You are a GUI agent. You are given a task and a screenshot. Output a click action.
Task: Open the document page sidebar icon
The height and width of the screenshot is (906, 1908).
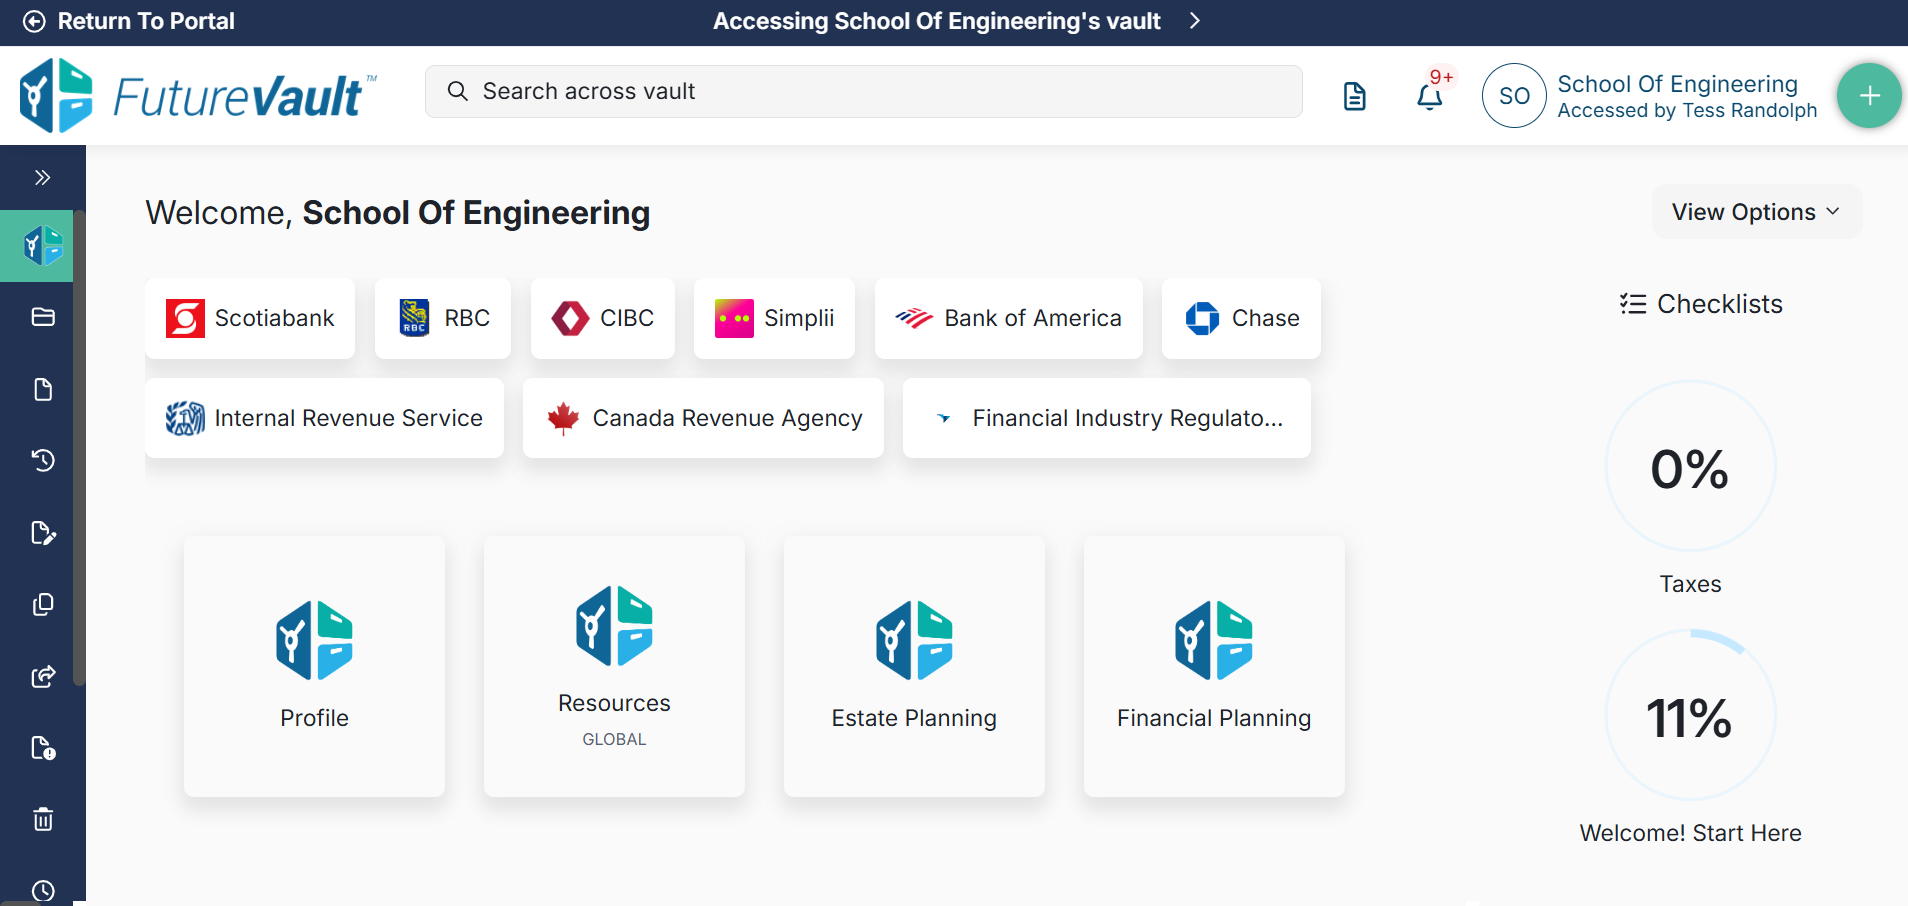(x=43, y=389)
